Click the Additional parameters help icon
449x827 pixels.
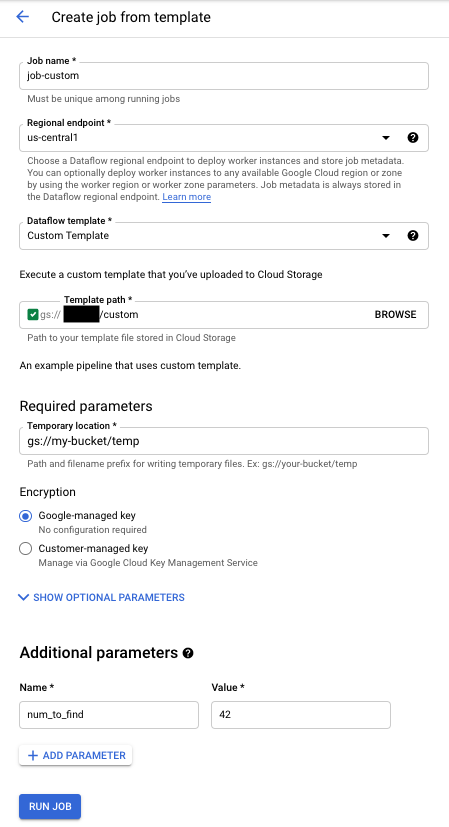(x=188, y=653)
